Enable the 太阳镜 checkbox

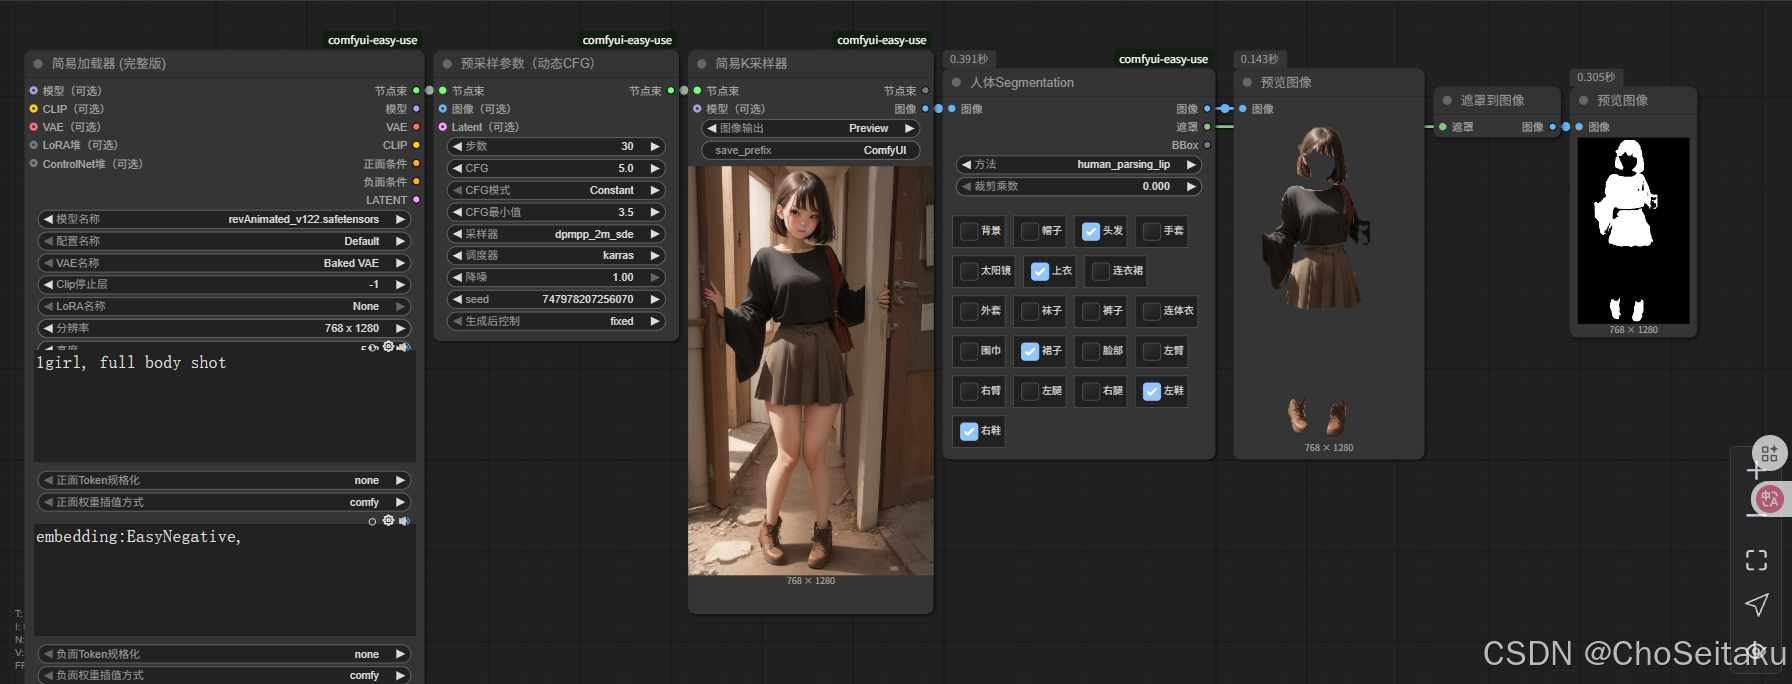[969, 271]
